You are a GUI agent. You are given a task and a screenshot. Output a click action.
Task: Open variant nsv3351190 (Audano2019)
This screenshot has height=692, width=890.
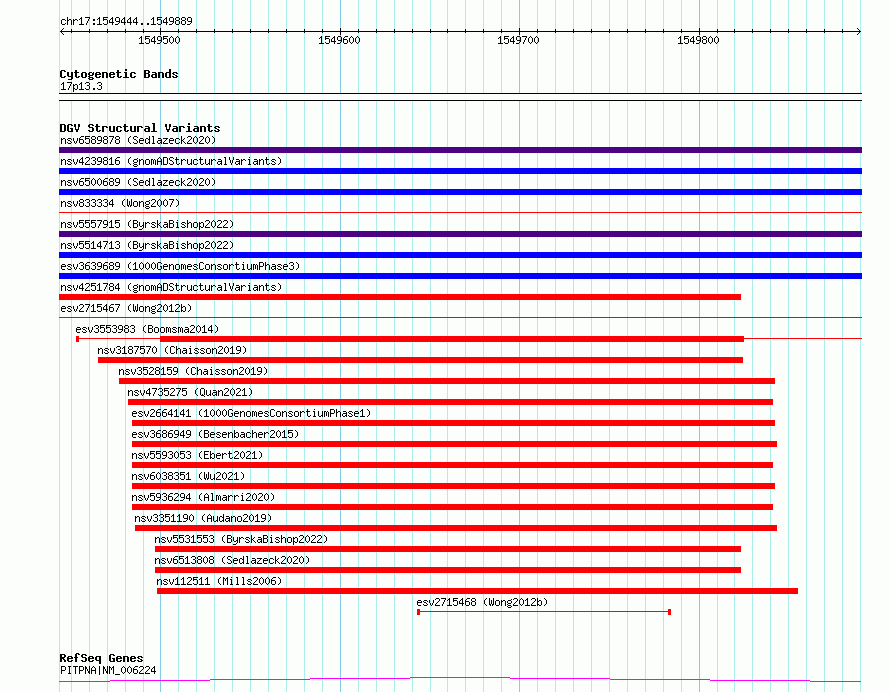[203, 518]
